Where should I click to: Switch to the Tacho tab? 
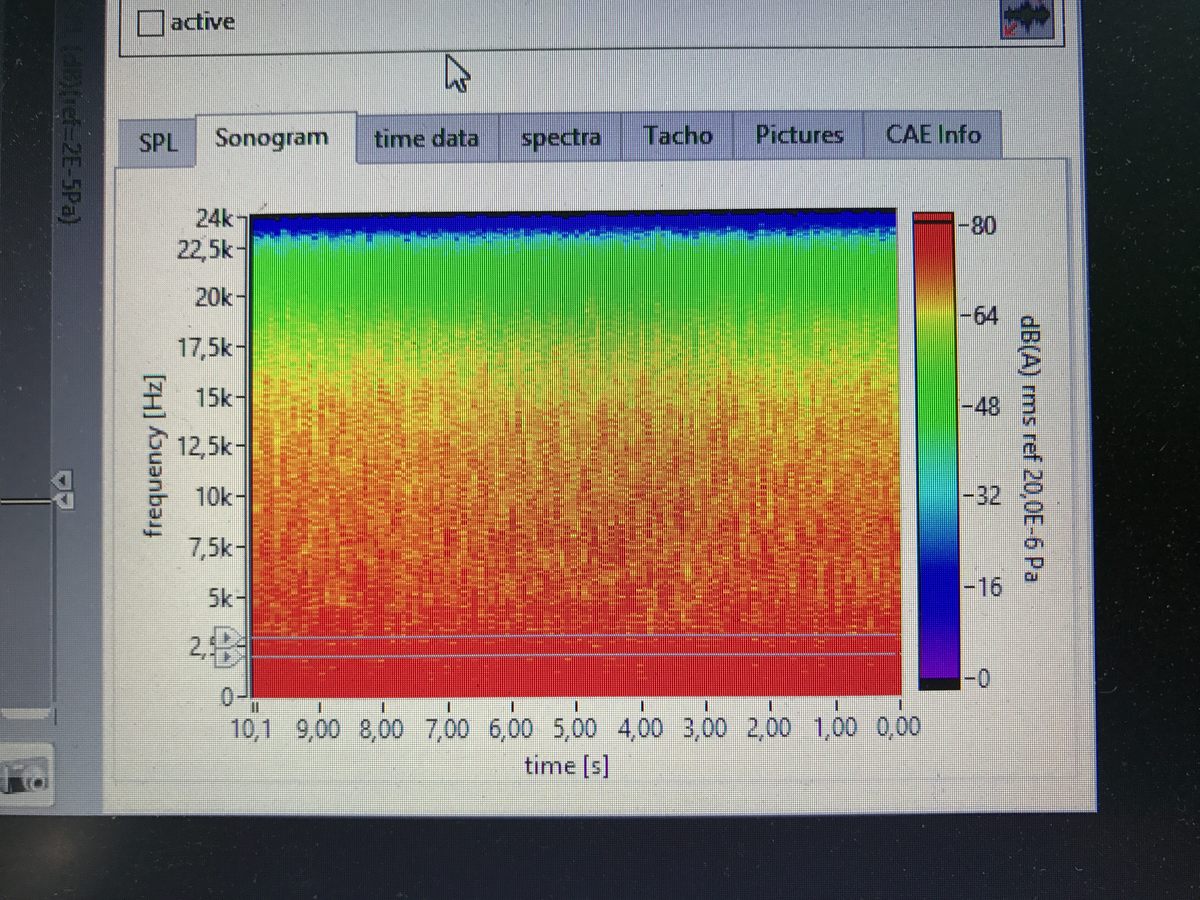pyautogui.click(x=678, y=135)
